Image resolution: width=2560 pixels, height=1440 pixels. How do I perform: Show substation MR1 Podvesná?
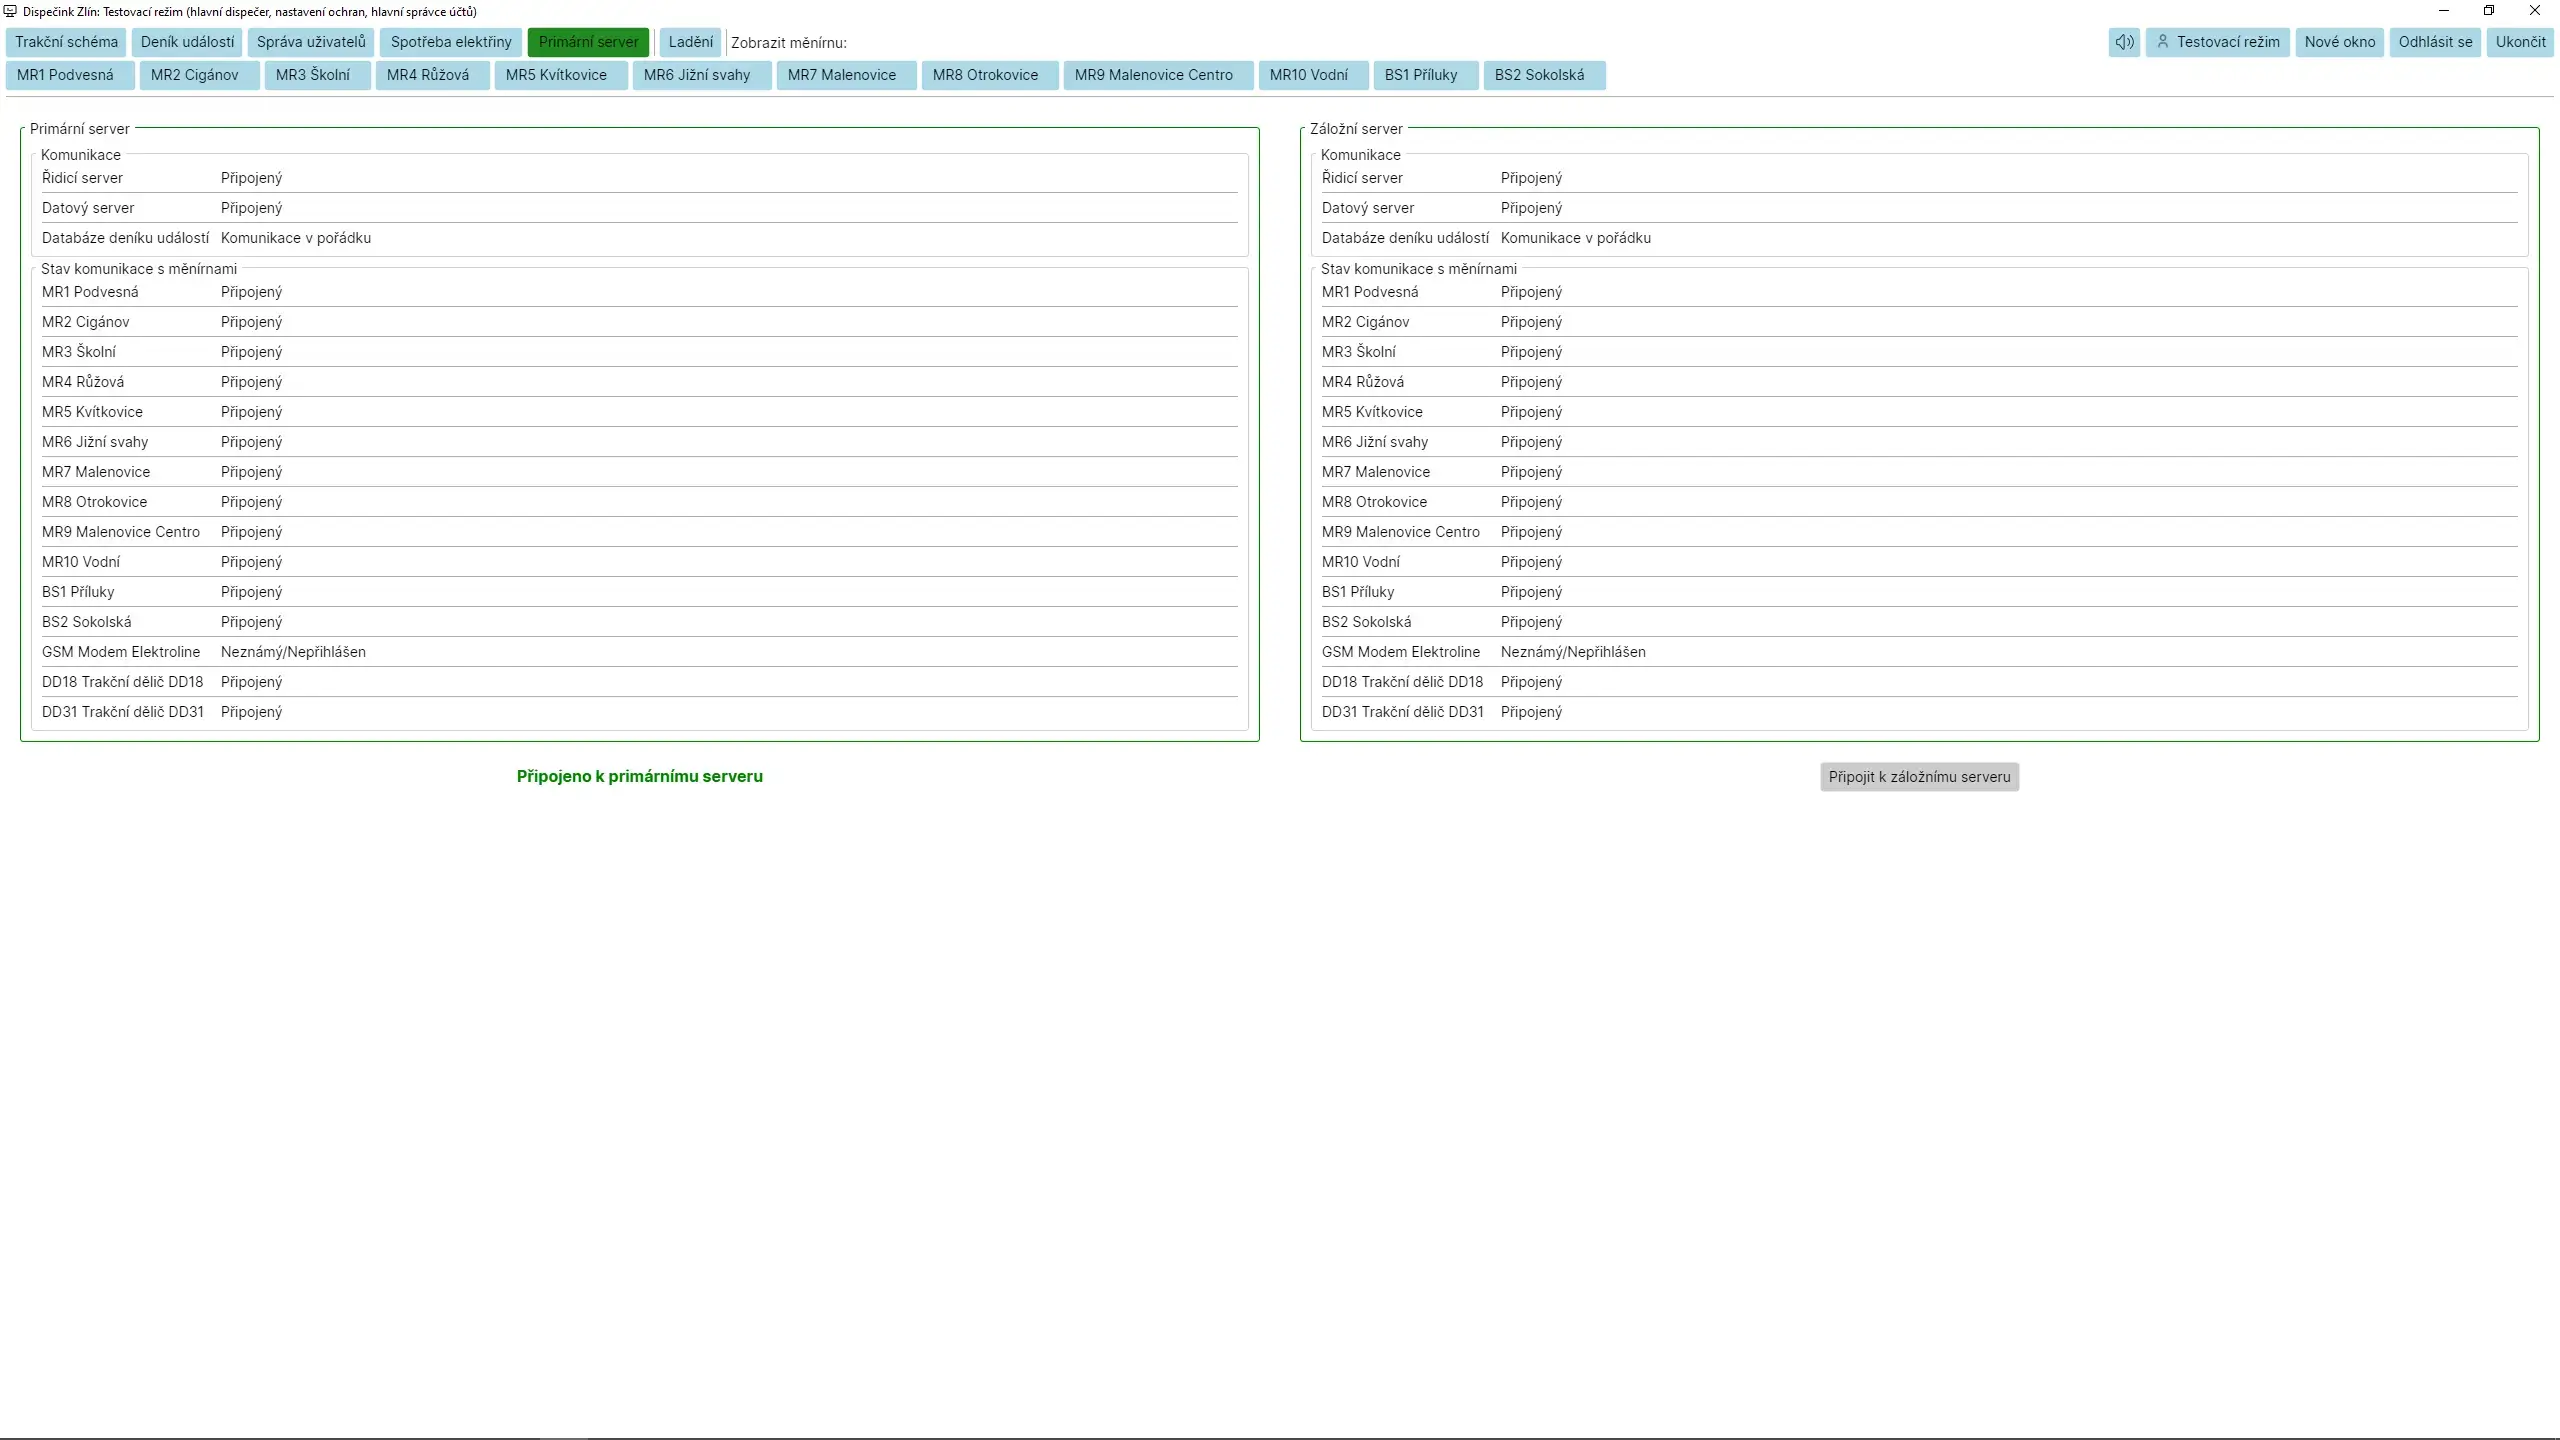pyautogui.click(x=66, y=75)
